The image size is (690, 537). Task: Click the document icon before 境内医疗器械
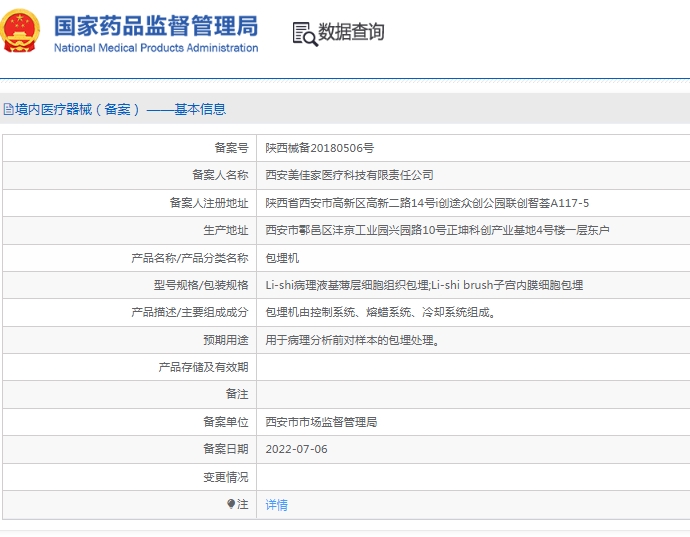8,109
